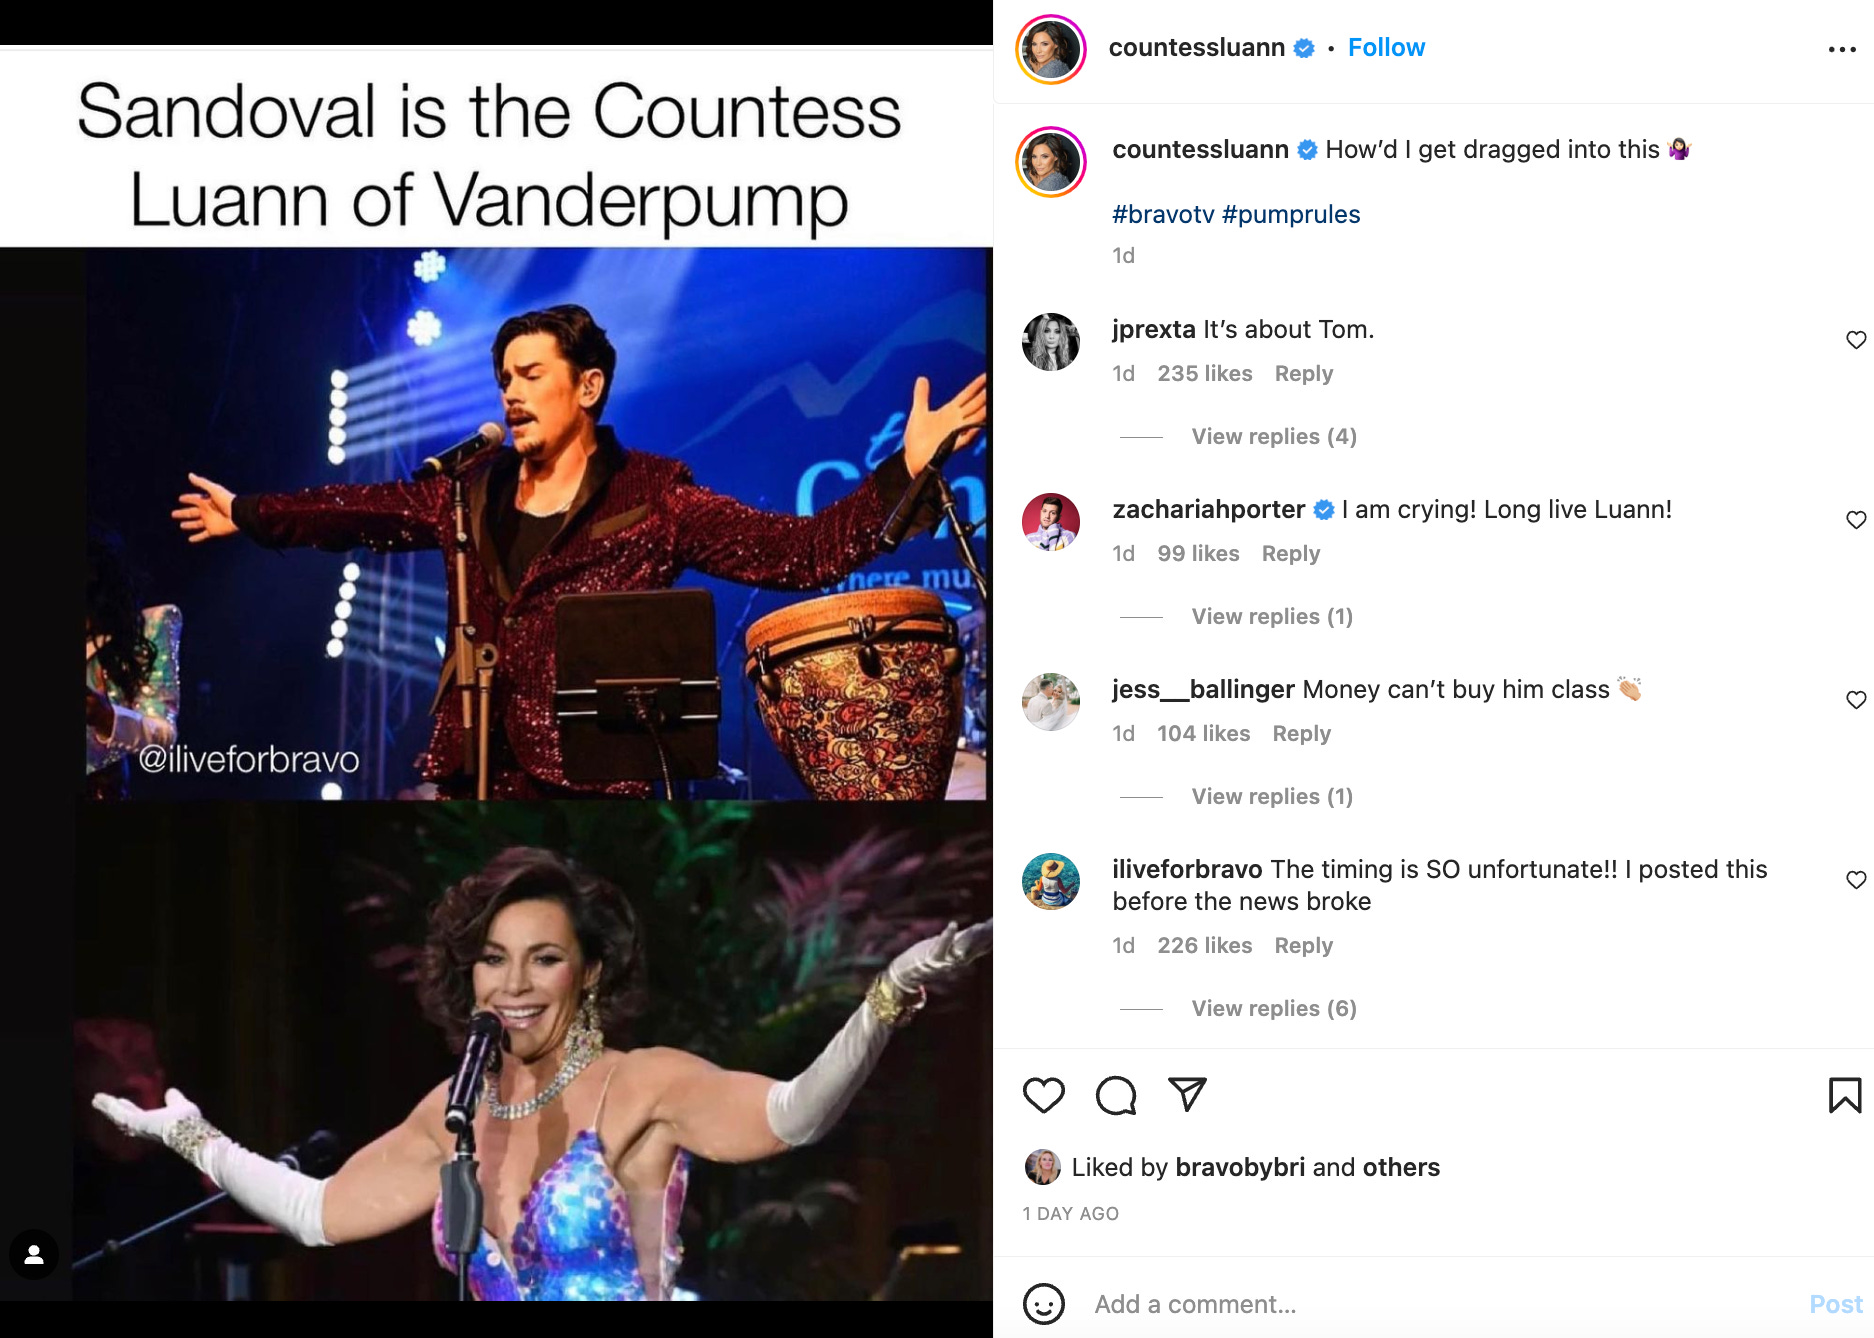
Task: Expand View replies (4) under jprexta
Action: tap(1273, 436)
